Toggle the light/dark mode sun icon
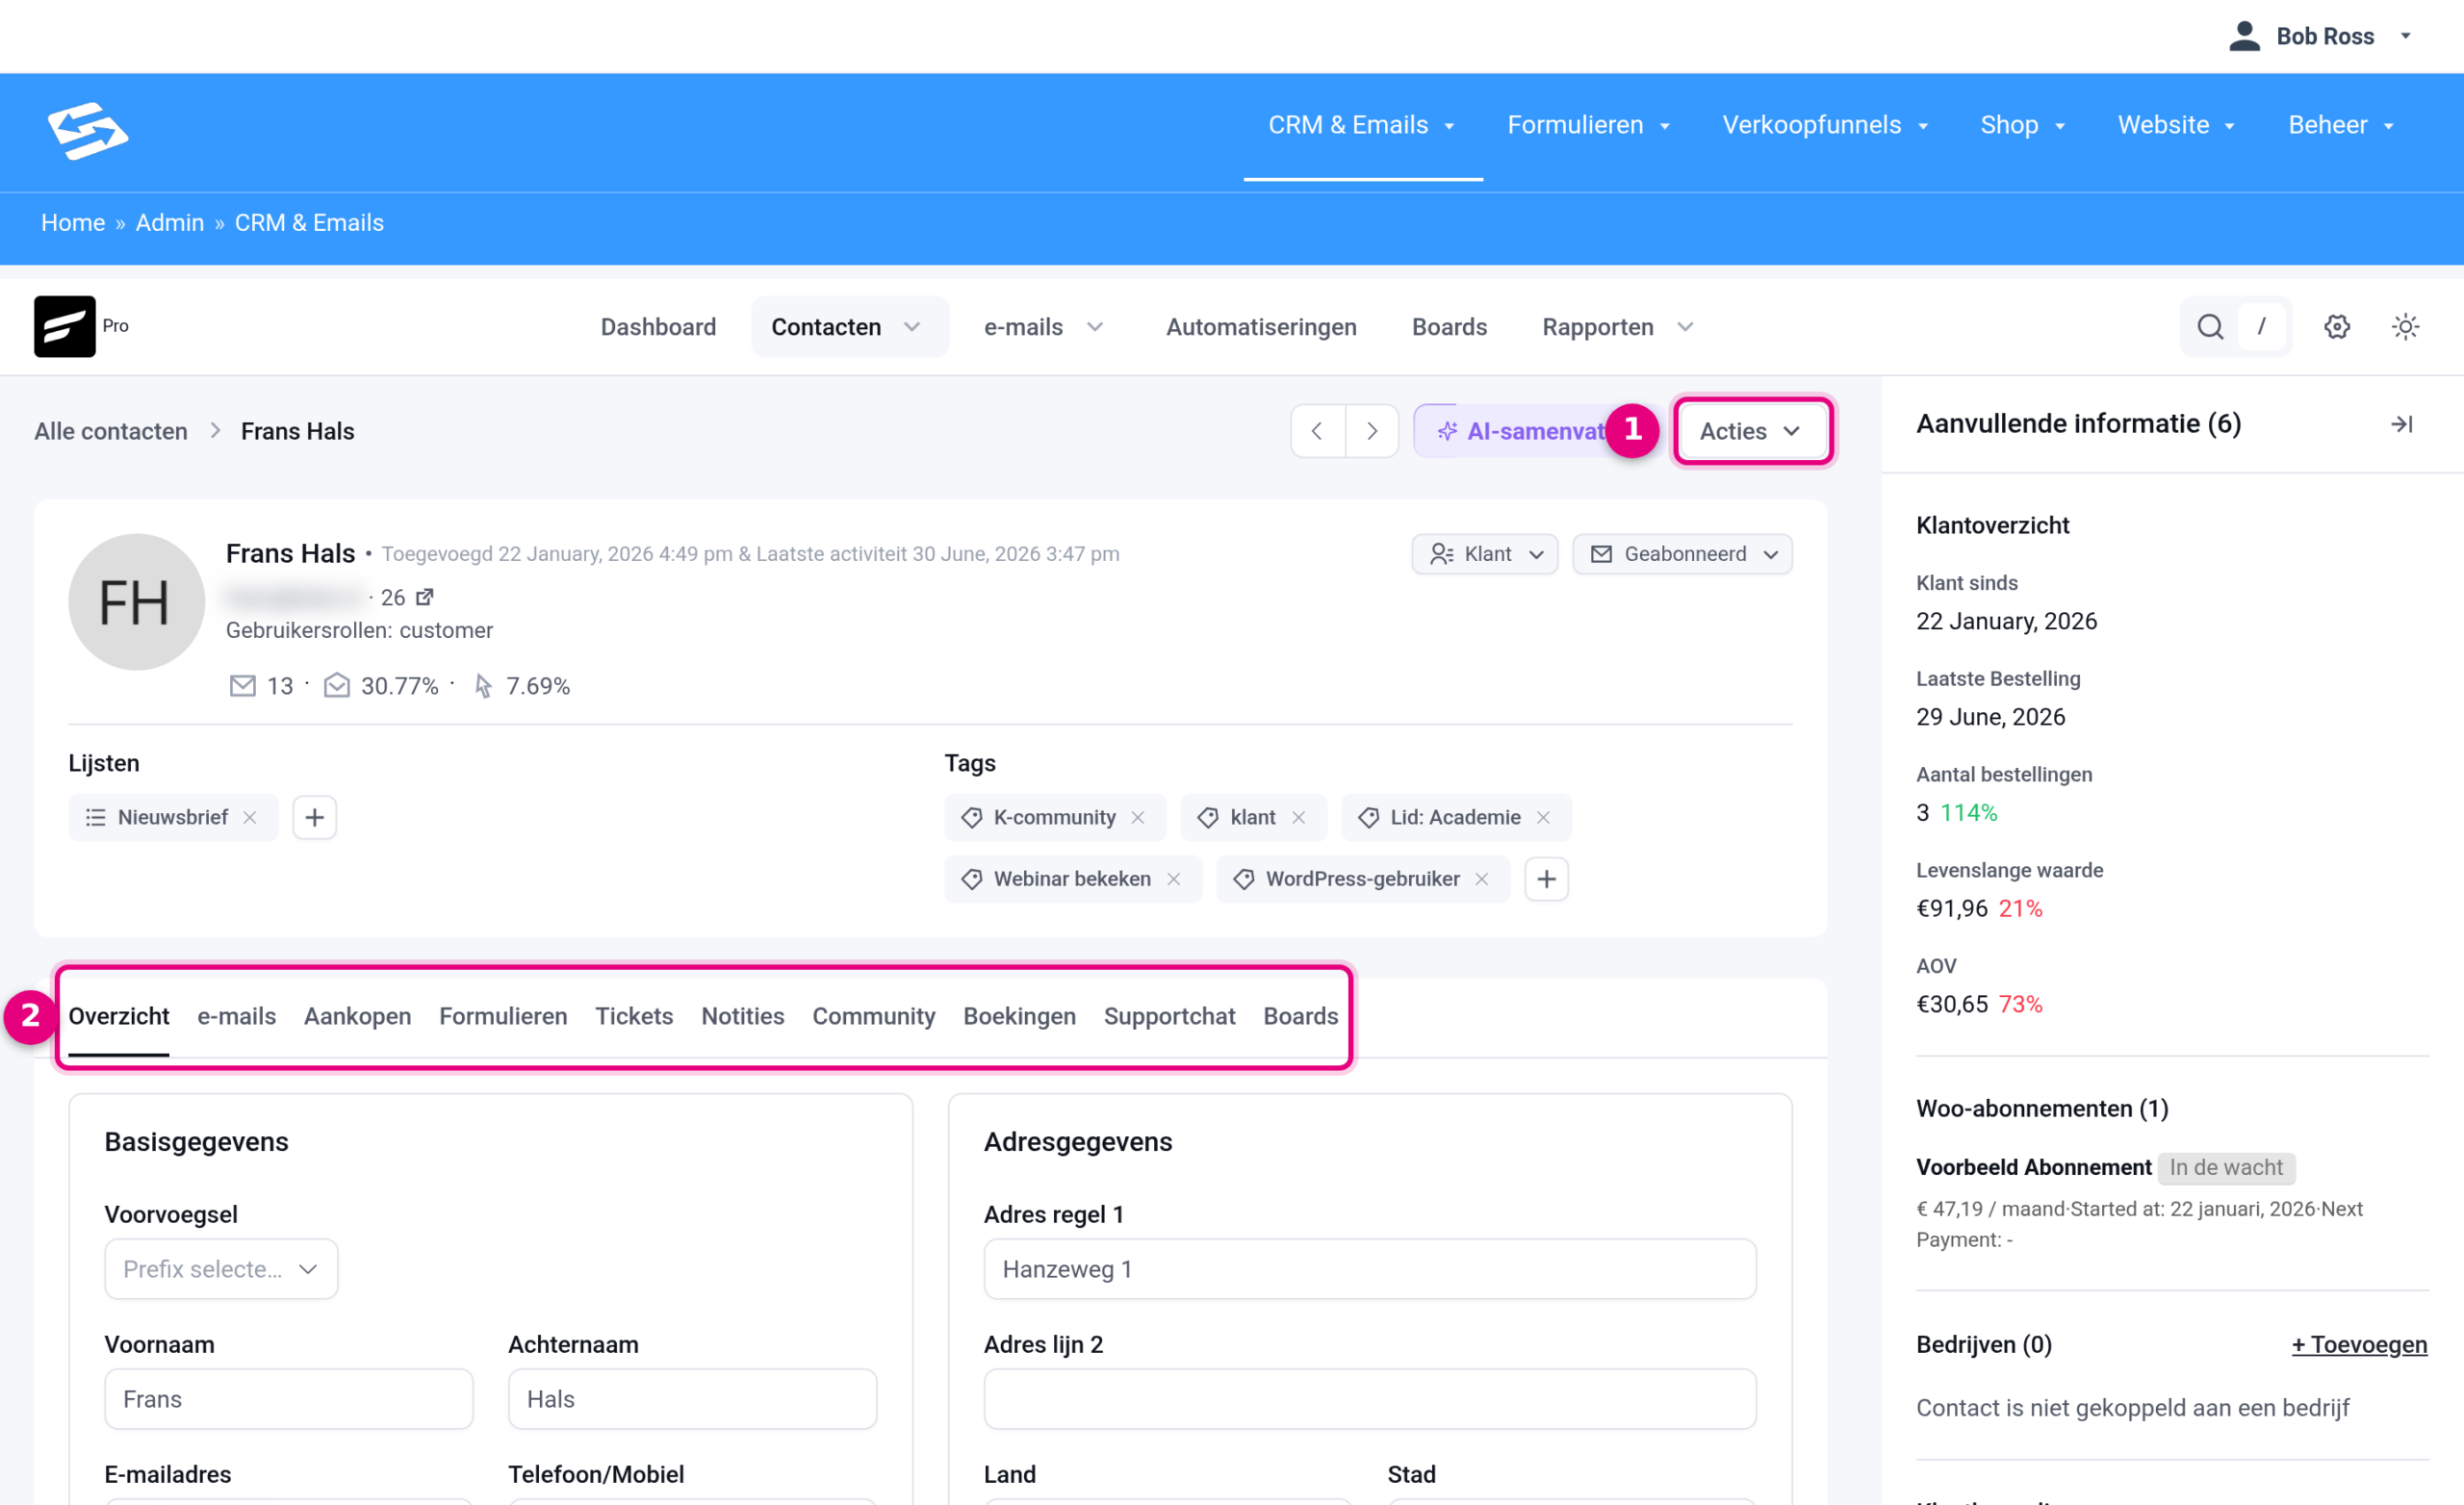Image resolution: width=2464 pixels, height=1505 pixels. point(2405,327)
